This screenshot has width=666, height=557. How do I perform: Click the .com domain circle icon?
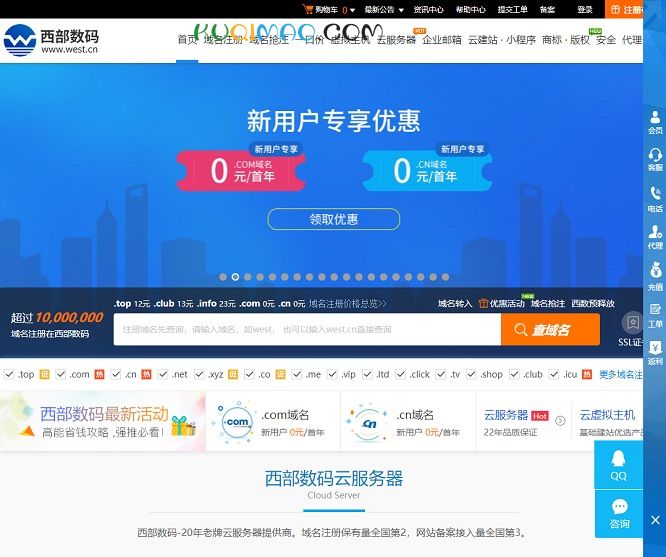(237, 422)
